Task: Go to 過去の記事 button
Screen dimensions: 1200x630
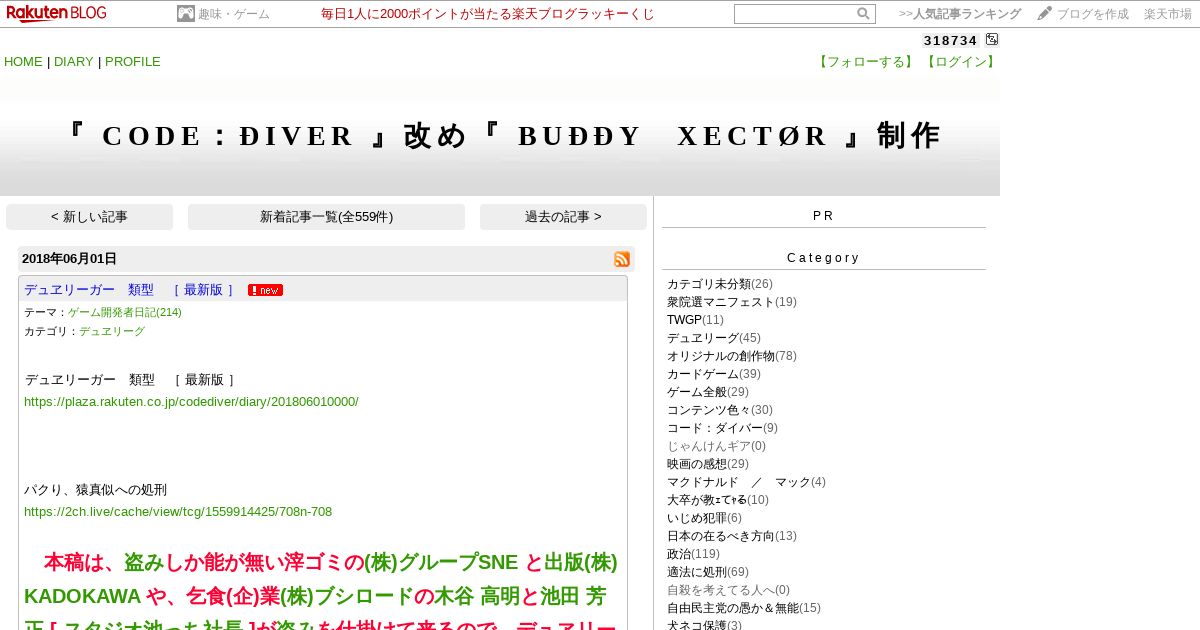Action: pyautogui.click(x=563, y=217)
